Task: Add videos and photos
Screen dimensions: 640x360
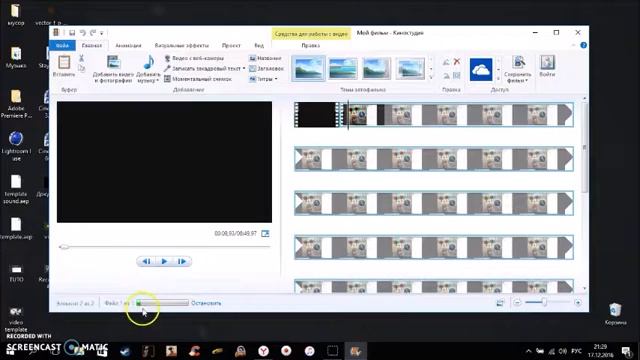Action: pos(113,69)
